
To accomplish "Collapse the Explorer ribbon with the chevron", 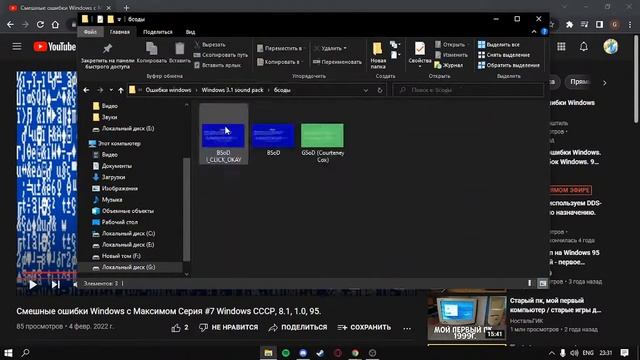I will click(534, 32).
